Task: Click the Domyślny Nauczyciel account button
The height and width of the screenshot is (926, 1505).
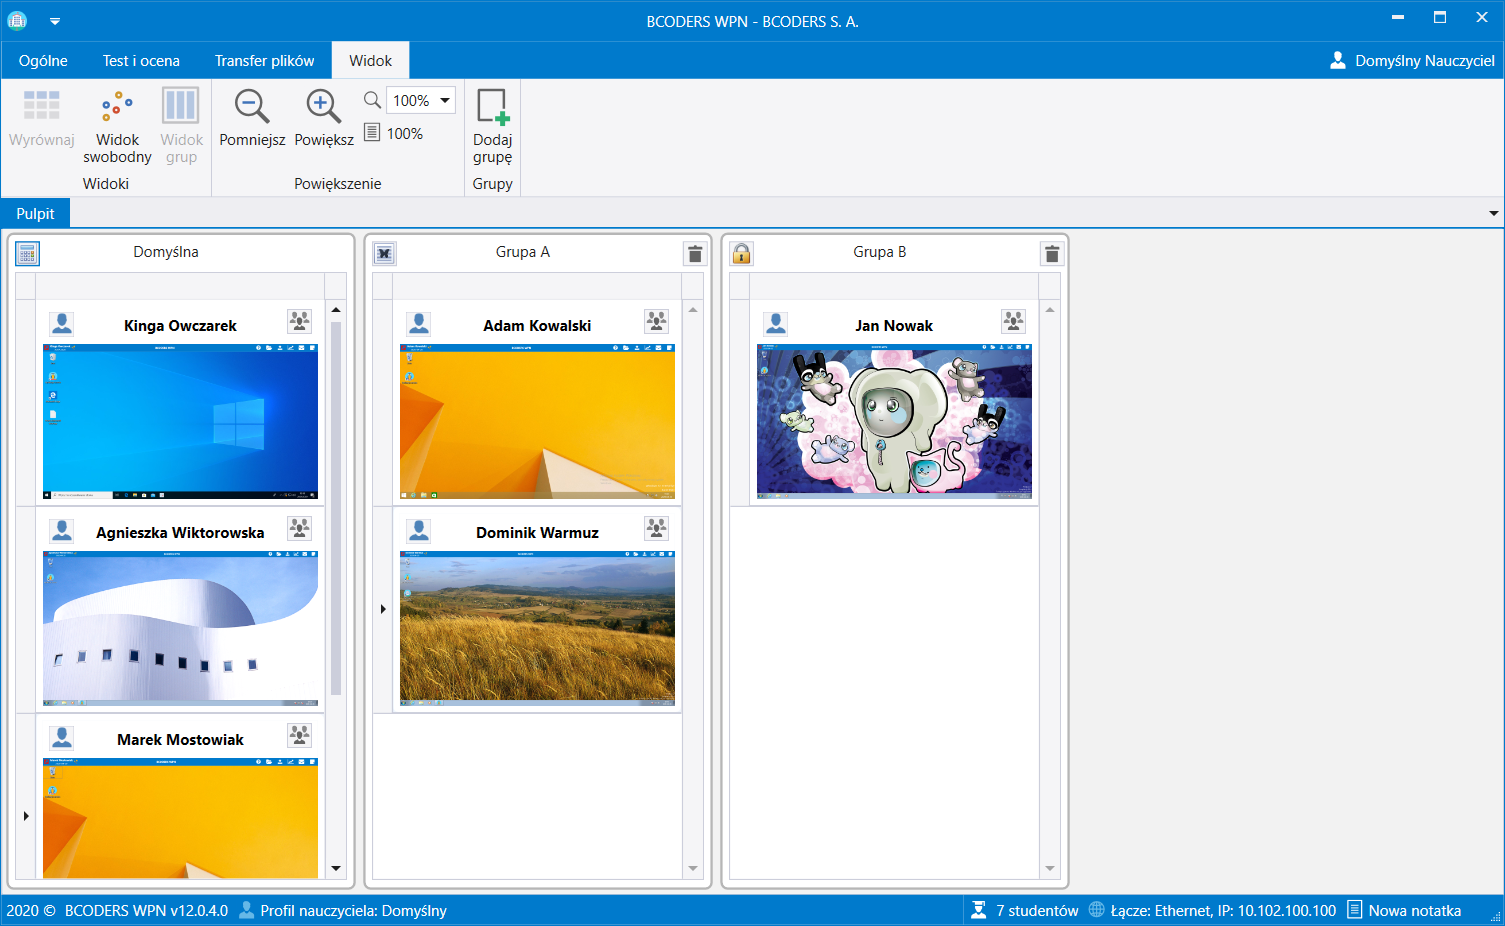Action: point(1412,60)
